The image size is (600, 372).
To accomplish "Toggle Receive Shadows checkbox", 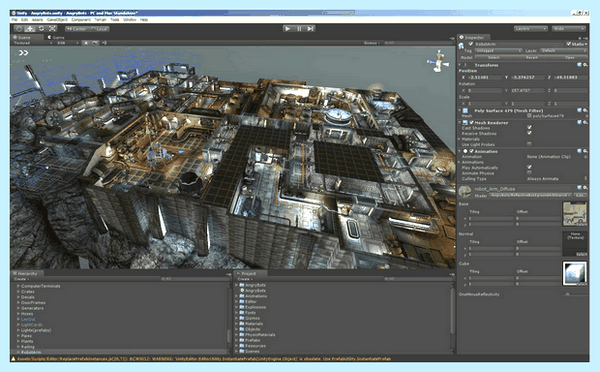I will [x=529, y=133].
